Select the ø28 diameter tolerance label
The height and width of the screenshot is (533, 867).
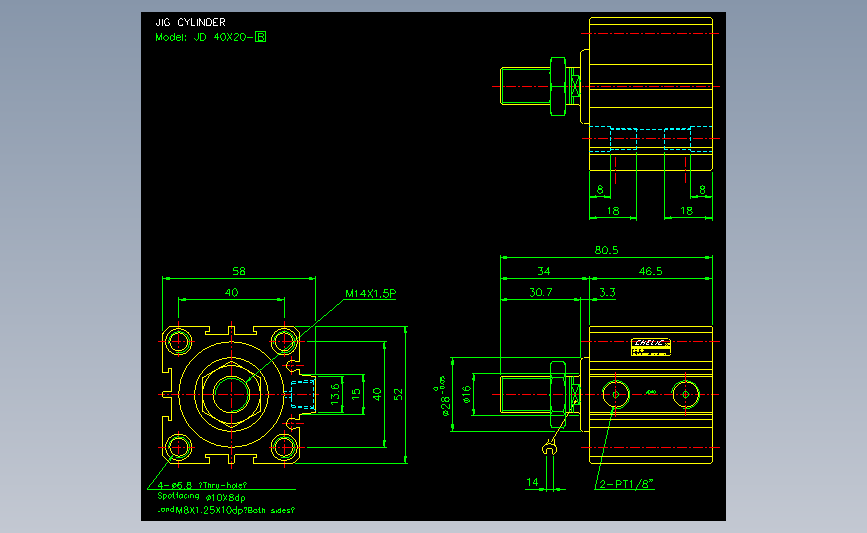tap(443, 396)
